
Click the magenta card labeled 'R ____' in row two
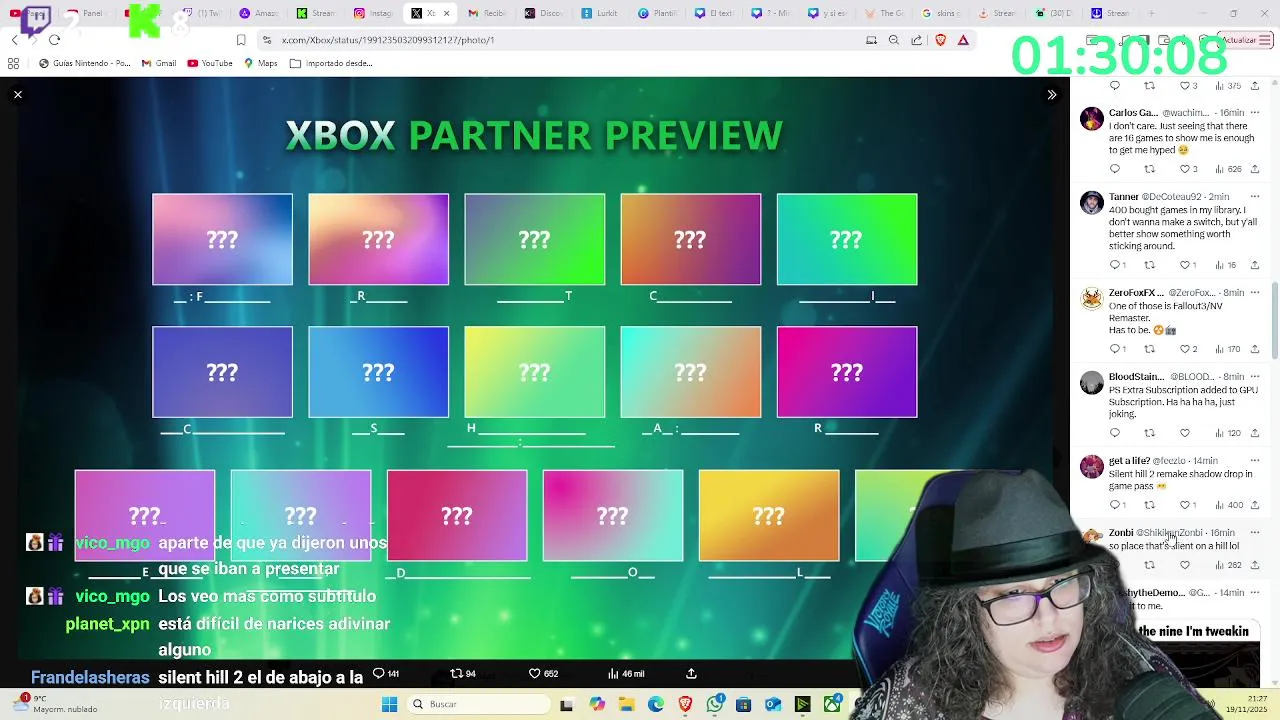846,372
